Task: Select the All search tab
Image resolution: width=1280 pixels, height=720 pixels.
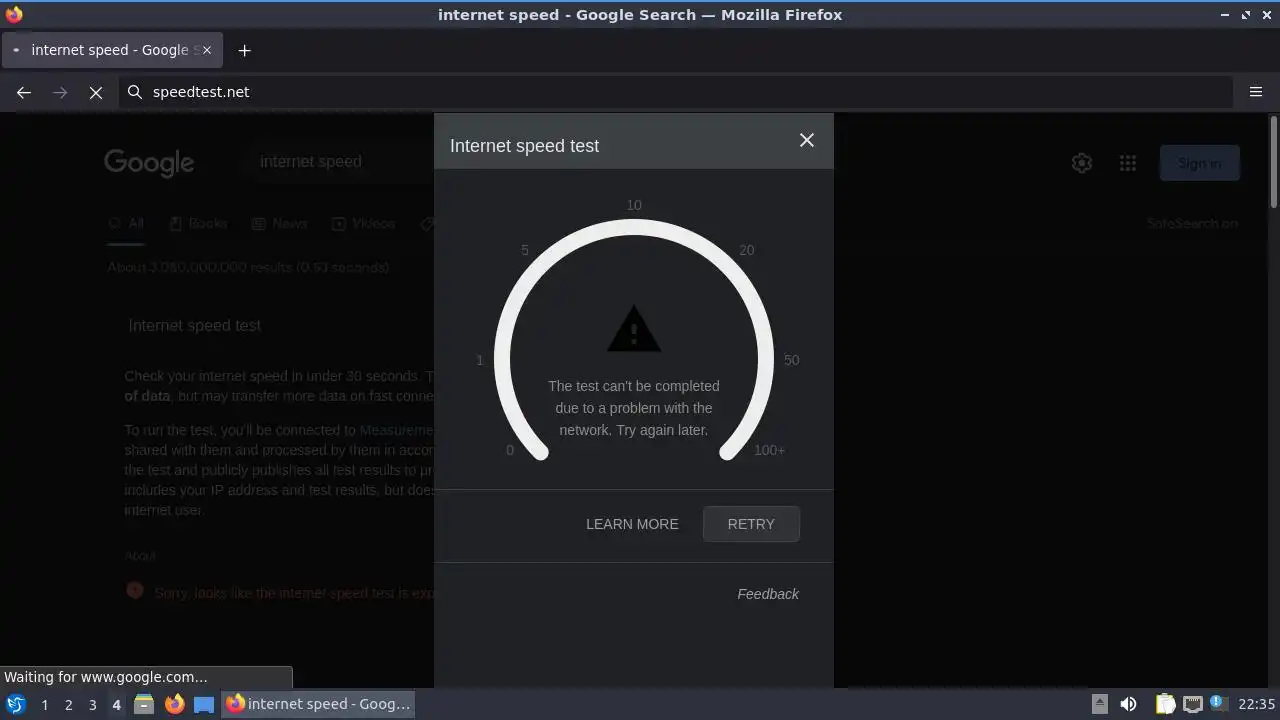Action: click(127, 224)
